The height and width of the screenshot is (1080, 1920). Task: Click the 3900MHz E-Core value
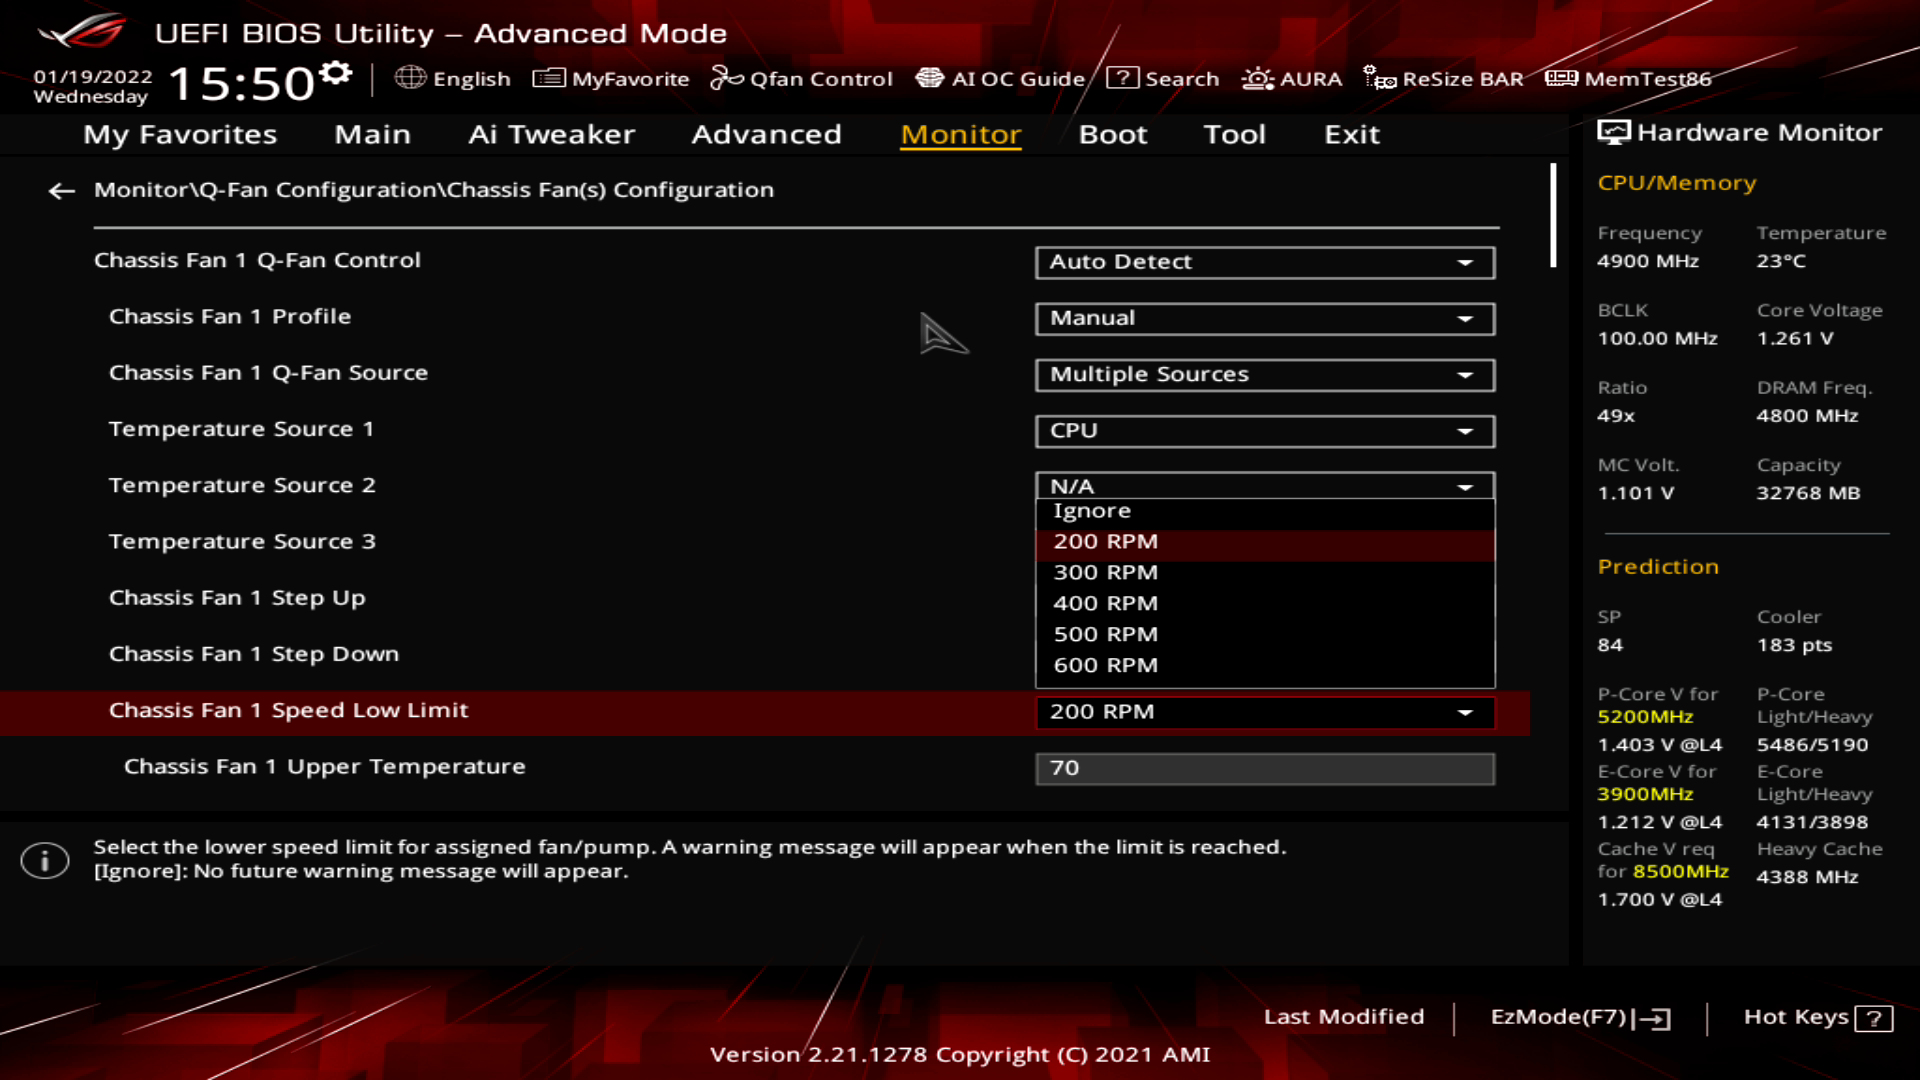[1645, 794]
